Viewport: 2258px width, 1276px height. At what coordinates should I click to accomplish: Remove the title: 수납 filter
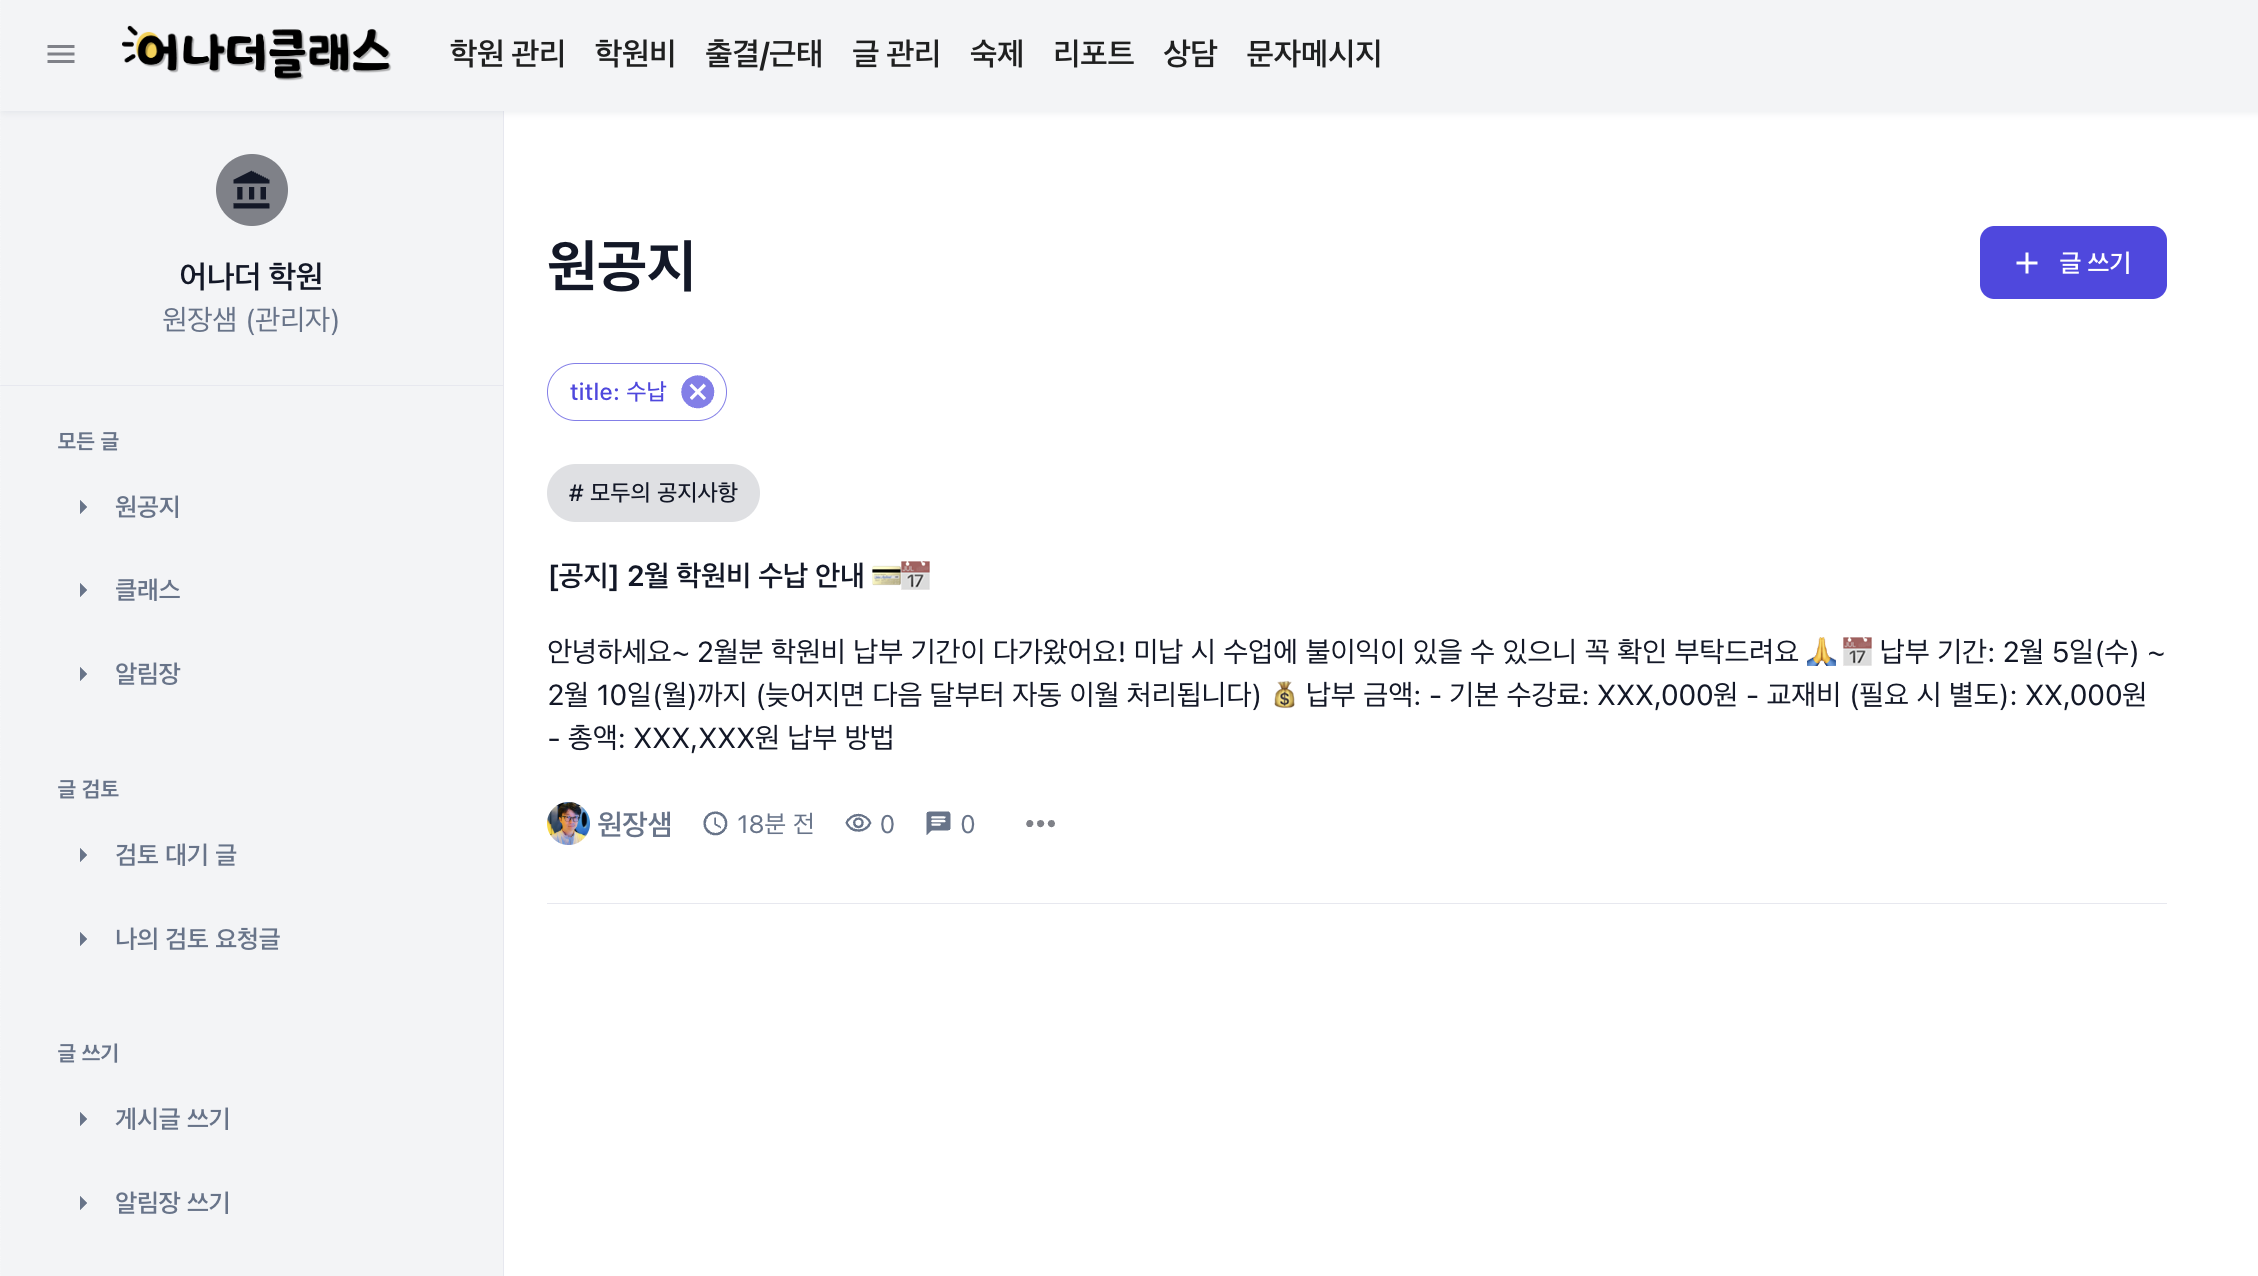(x=698, y=392)
